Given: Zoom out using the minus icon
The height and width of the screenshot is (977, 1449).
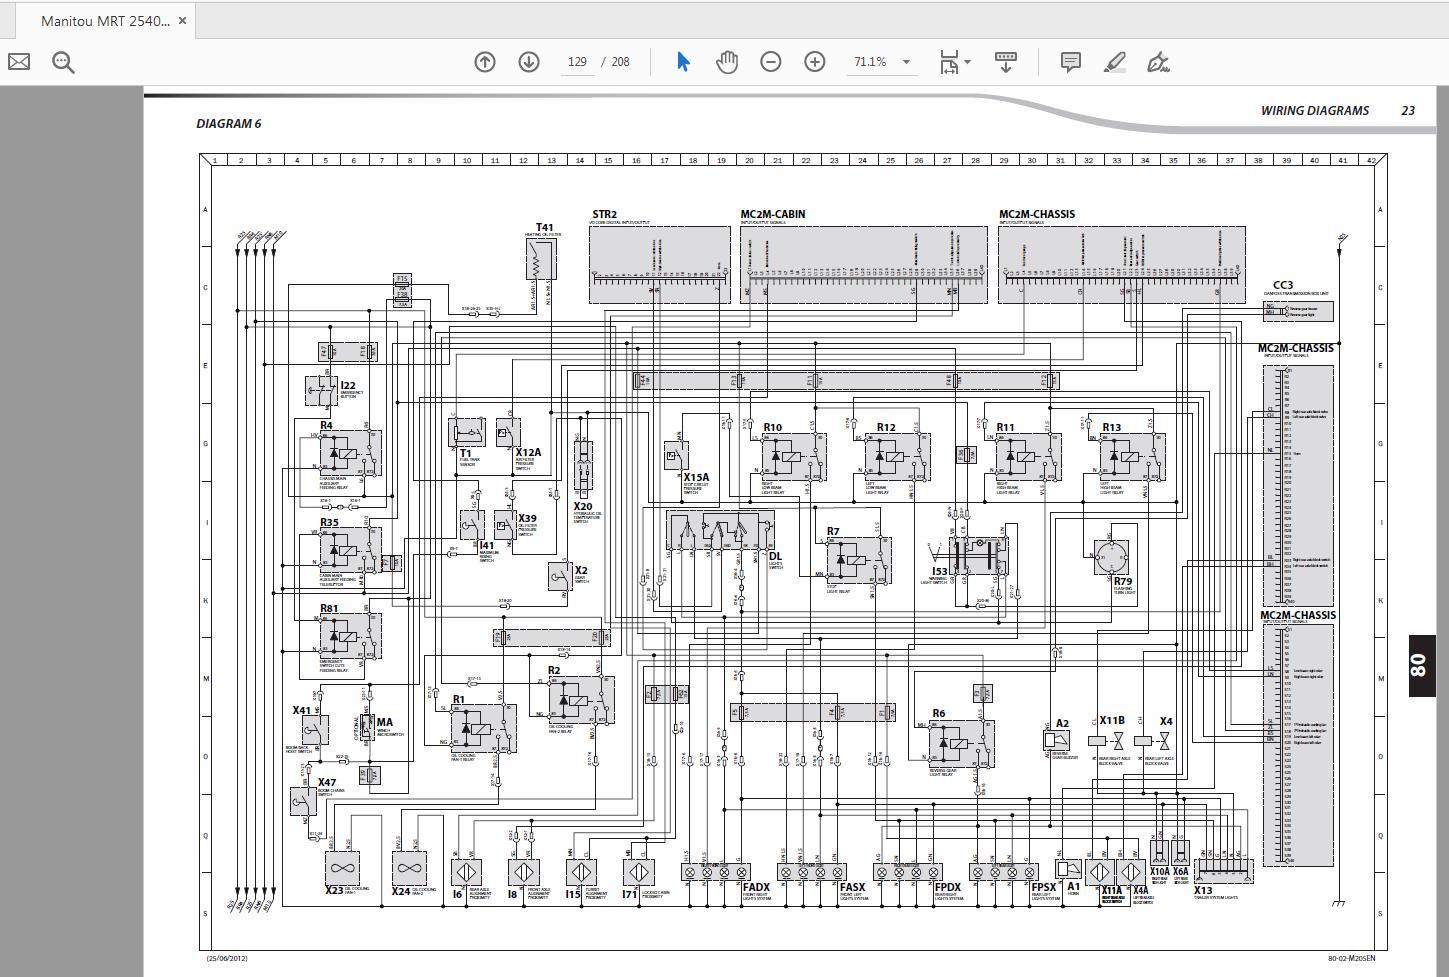Looking at the screenshot, I should (771, 62).
